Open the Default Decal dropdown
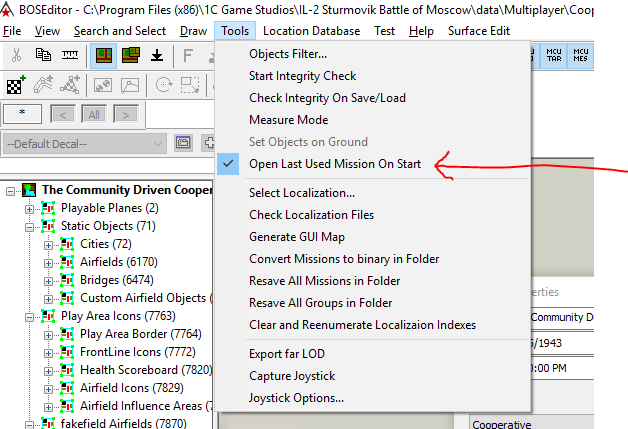This screenshot has width=628, height=429. 85,144
